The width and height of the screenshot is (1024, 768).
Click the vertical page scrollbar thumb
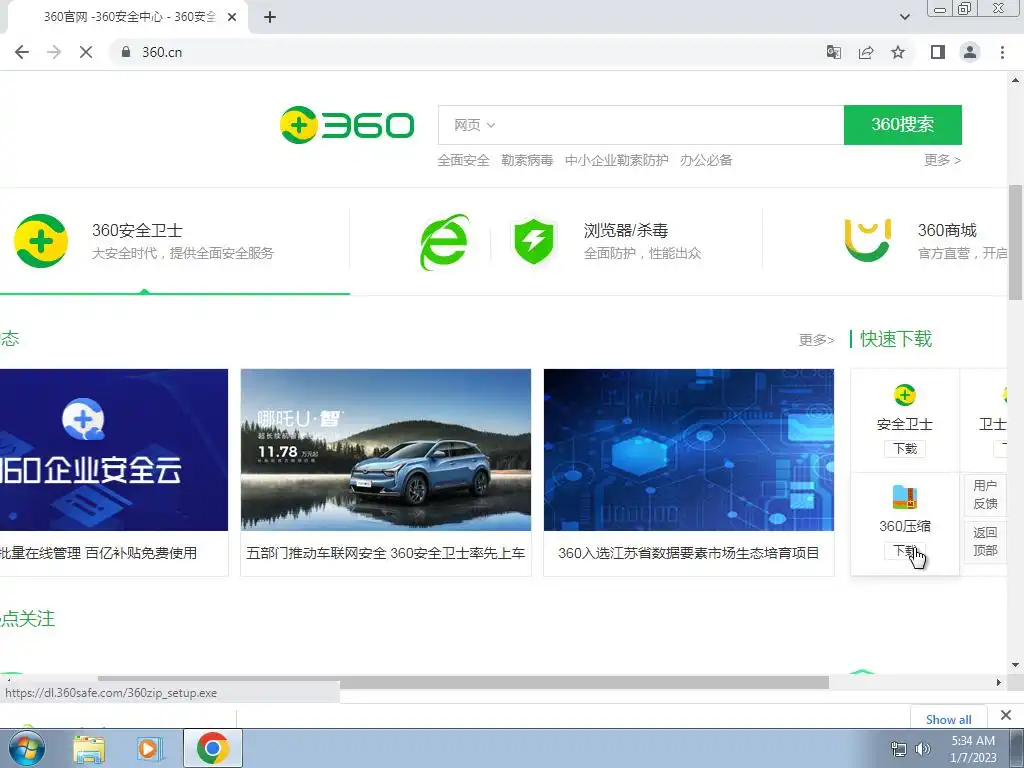coord(1016,242)
